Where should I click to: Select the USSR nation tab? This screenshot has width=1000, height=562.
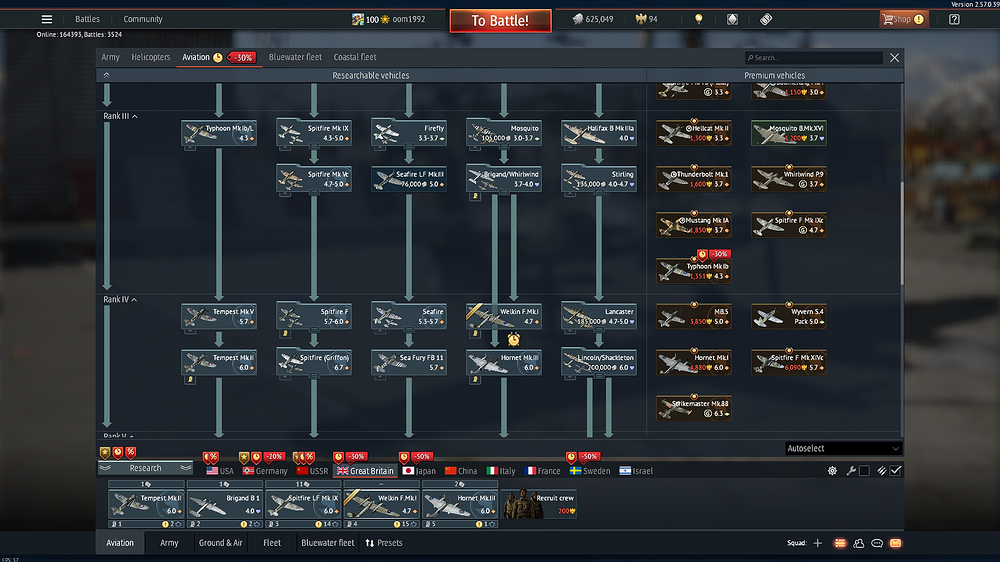(x=312, y=471)
